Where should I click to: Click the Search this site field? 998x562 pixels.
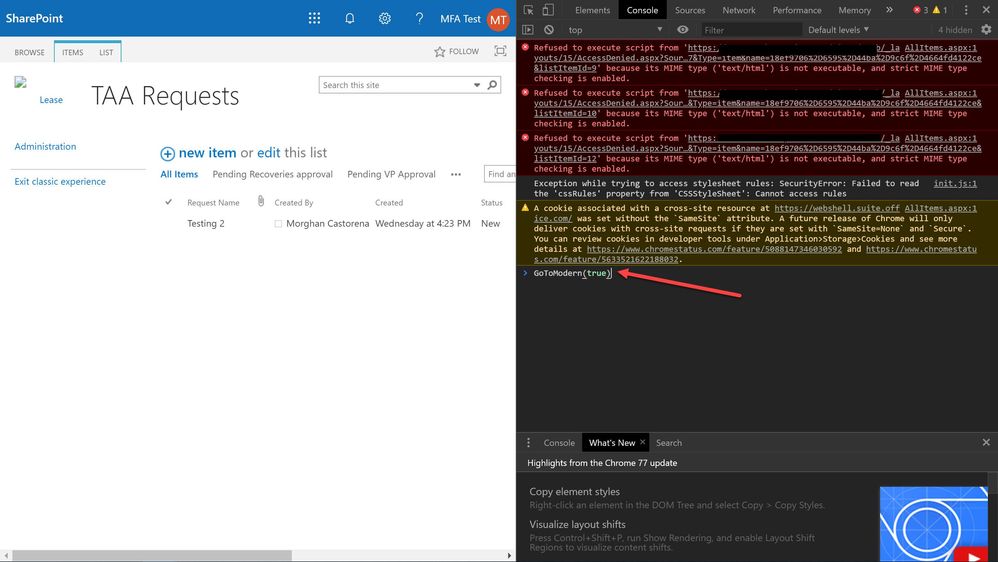coord(395,85)
